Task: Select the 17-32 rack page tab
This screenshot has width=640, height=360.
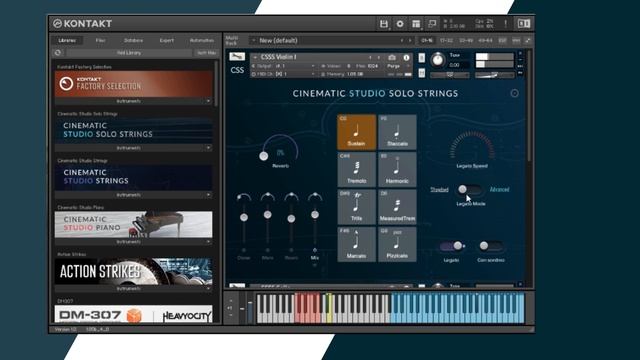Action: pos(446,40)
